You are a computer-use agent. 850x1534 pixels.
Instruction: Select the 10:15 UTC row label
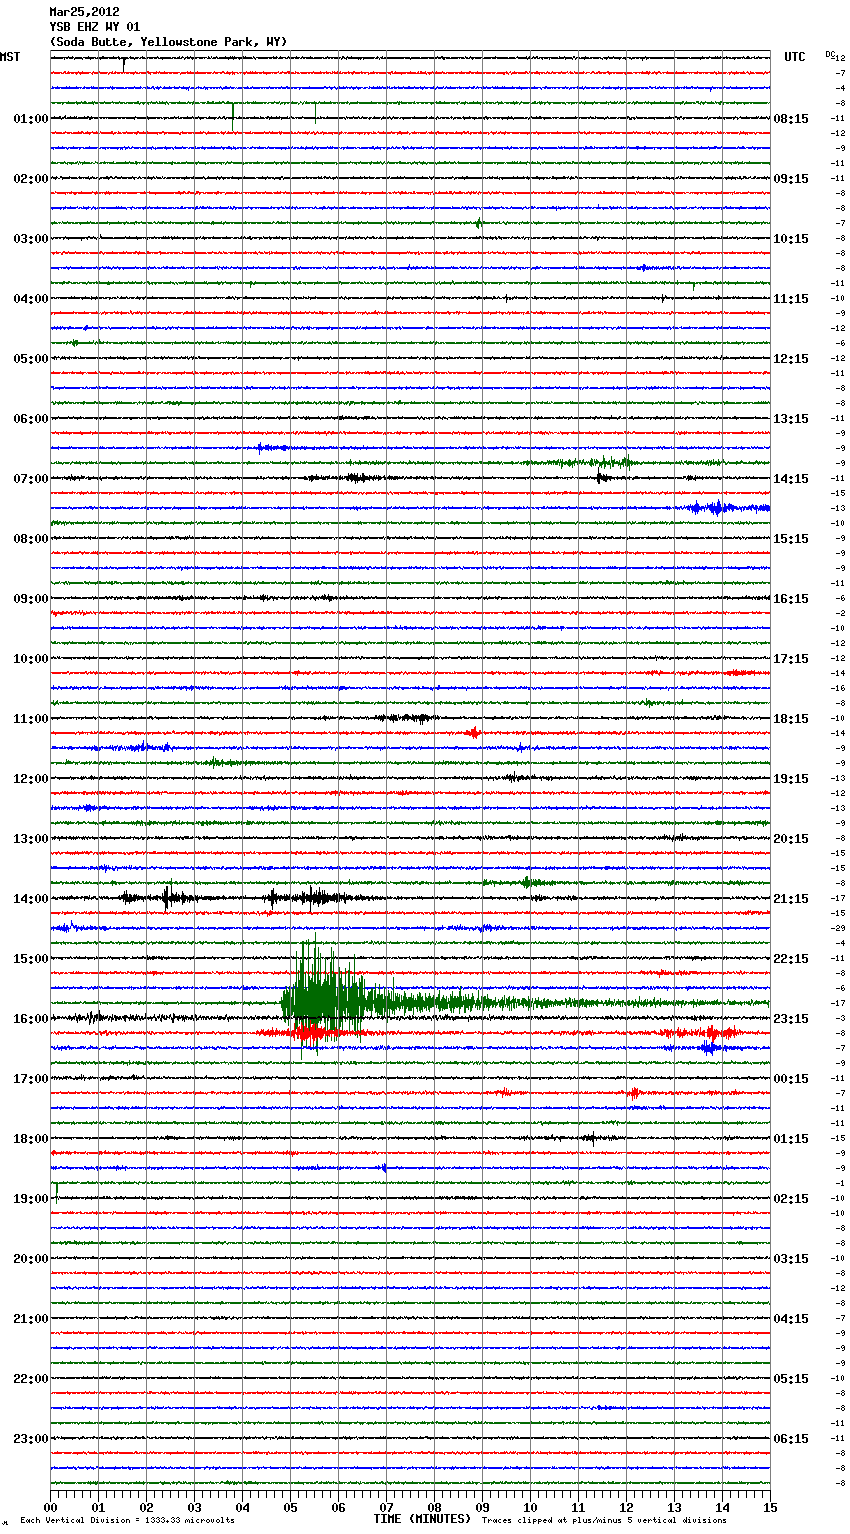[x=791, y=239]
